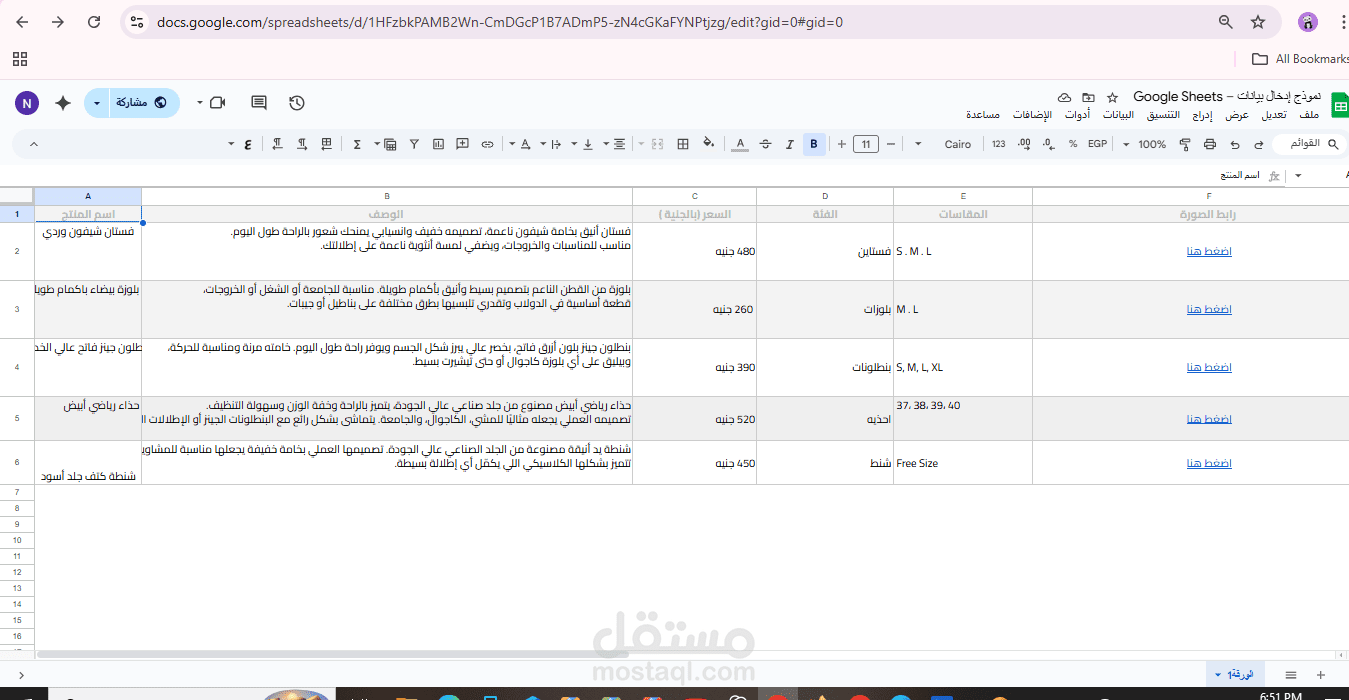This screenshot has height=700, width=1349.
Task: Open the أدوات (Tools) menu
Action: [x=1077, y=115]
